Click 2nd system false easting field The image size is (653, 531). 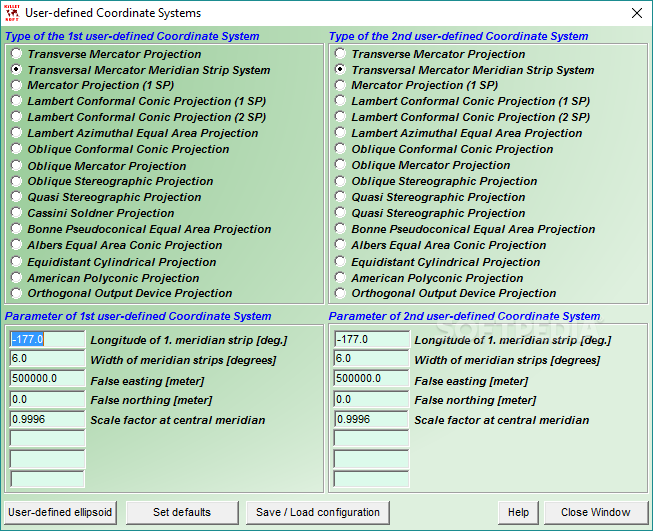[x=371, y=379]
